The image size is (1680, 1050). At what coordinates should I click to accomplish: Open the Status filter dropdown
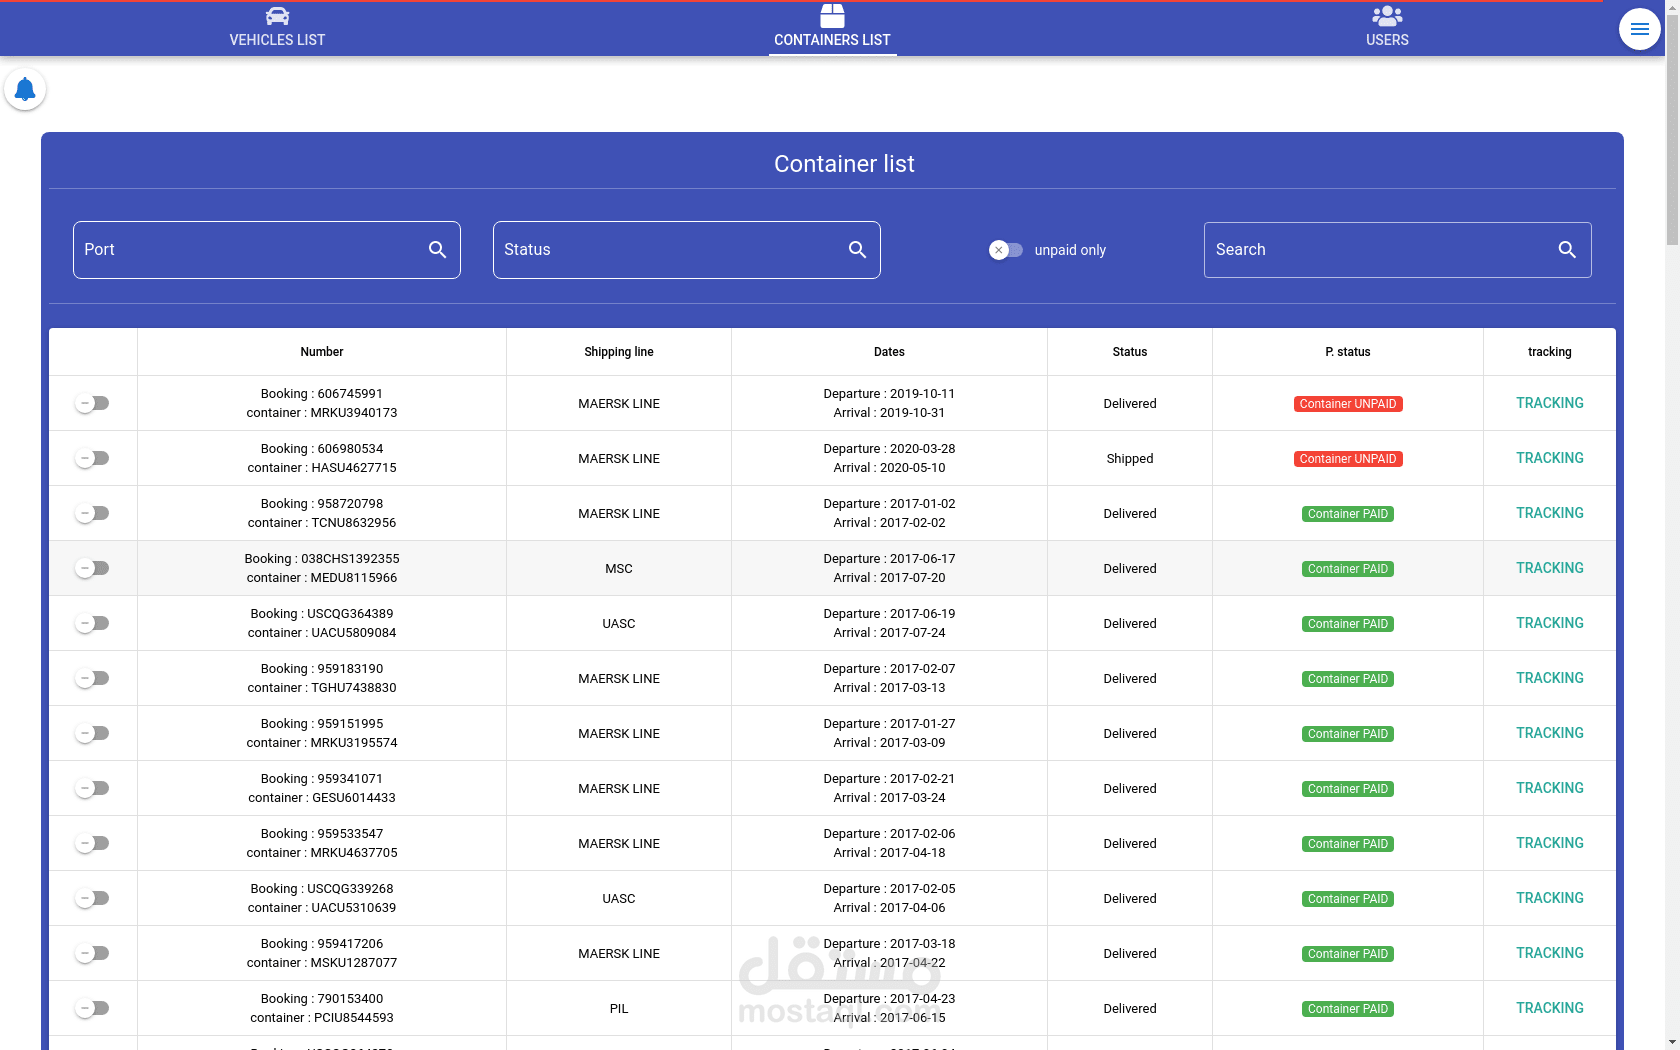(687, 250)
